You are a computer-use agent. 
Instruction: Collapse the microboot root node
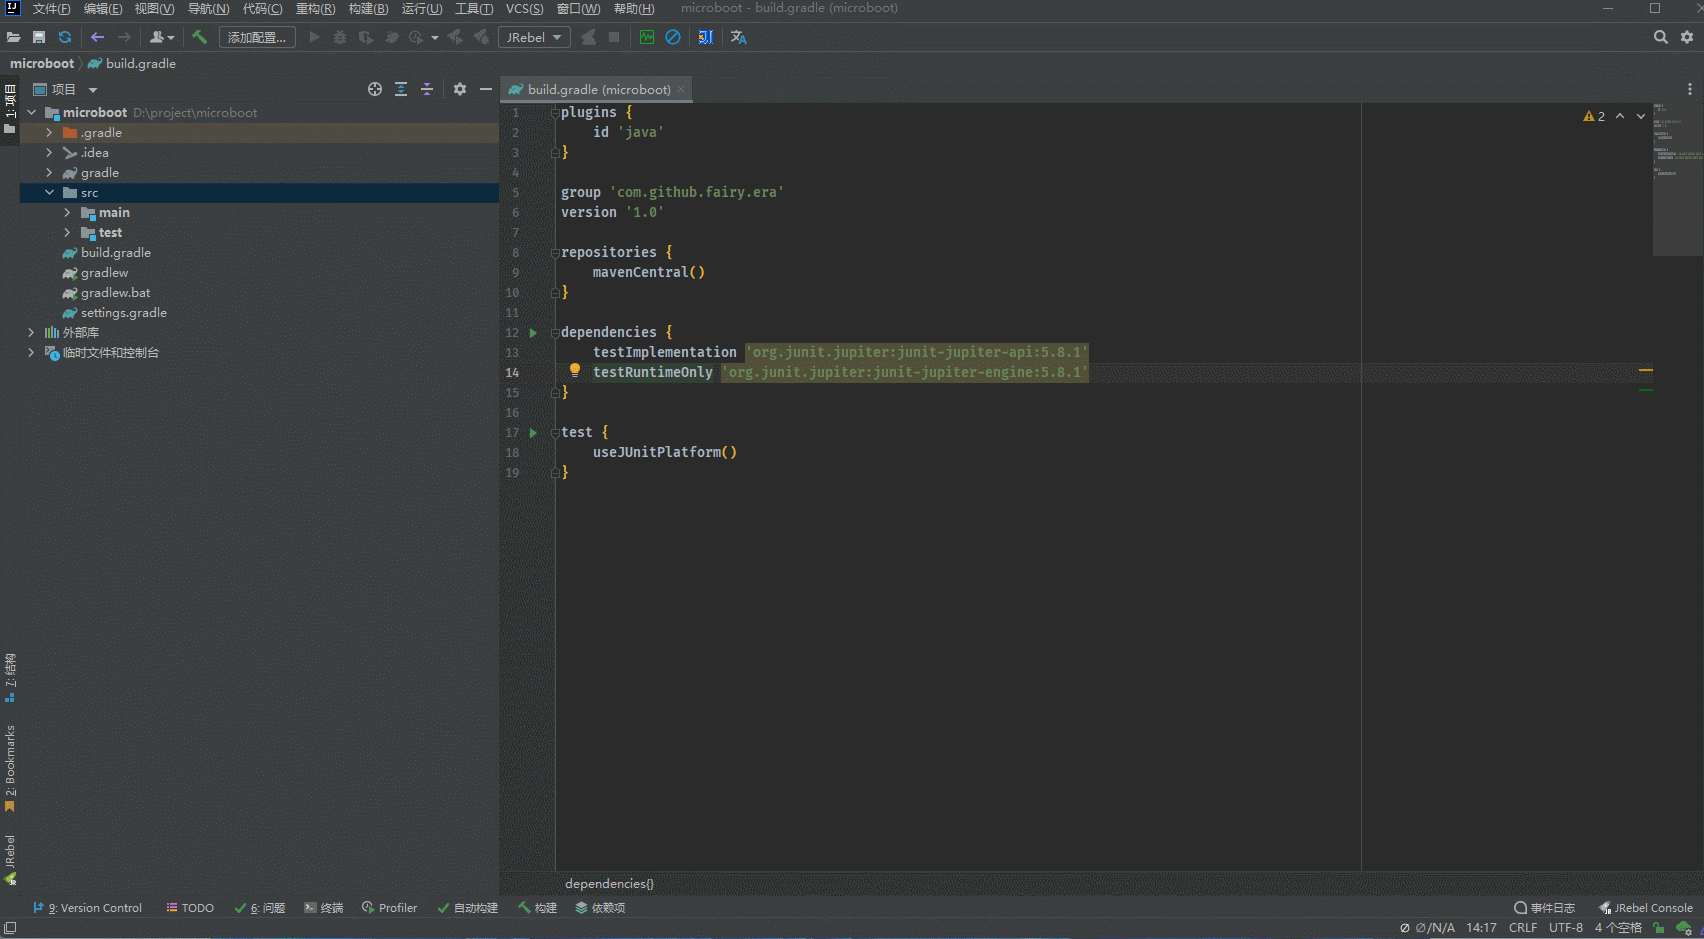pos(32,112)
